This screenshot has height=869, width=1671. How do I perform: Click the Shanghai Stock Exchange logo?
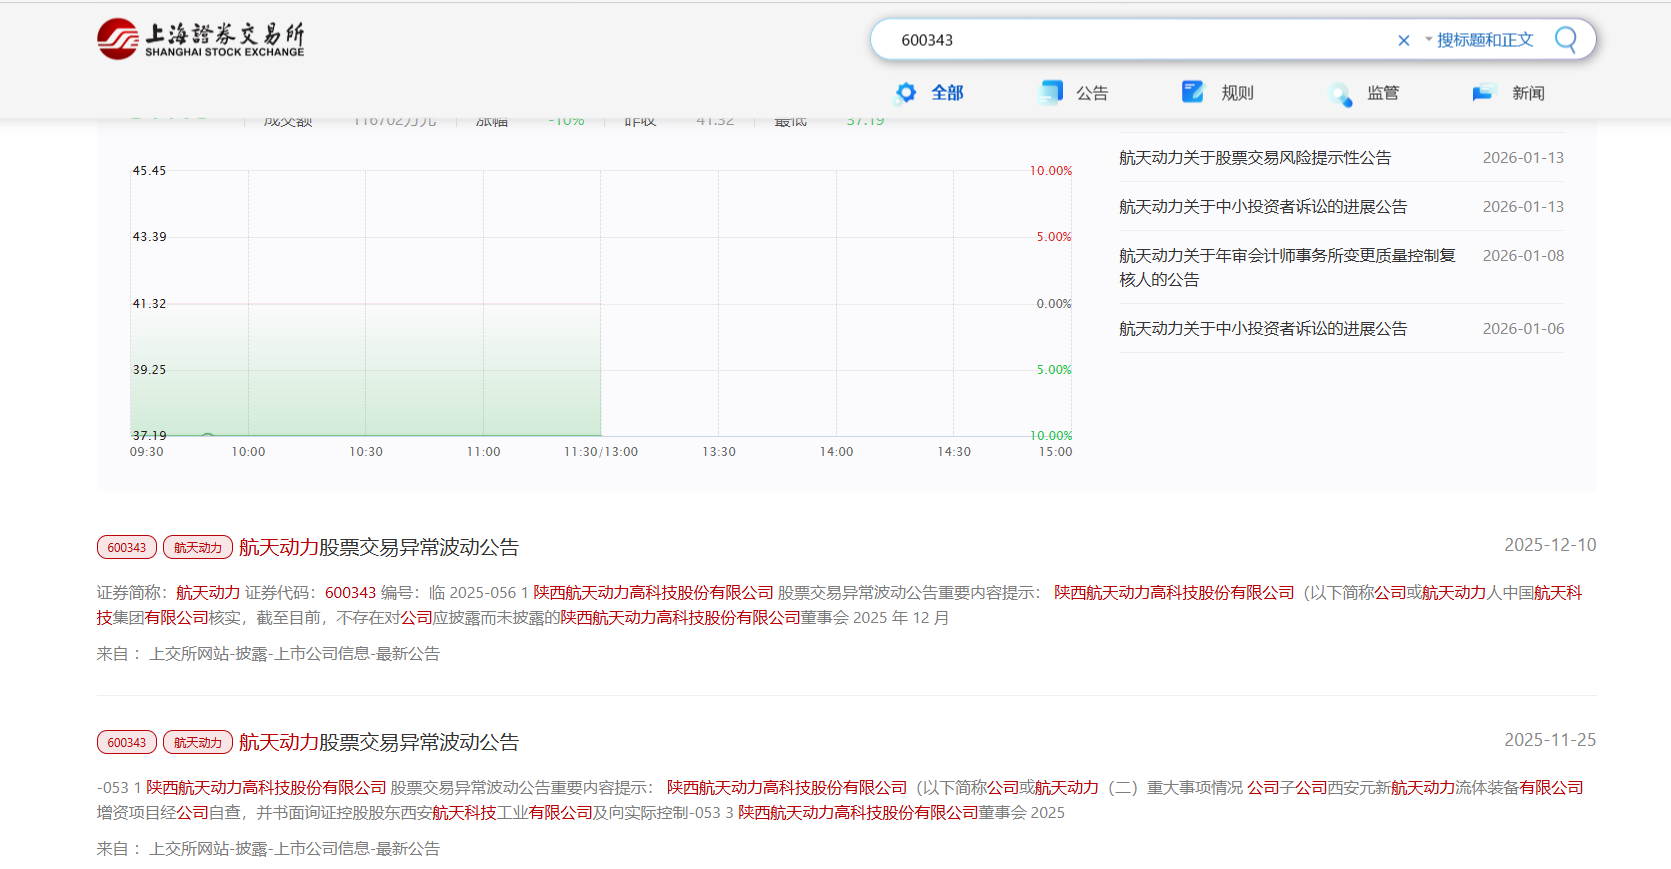[x=201, y=39]
